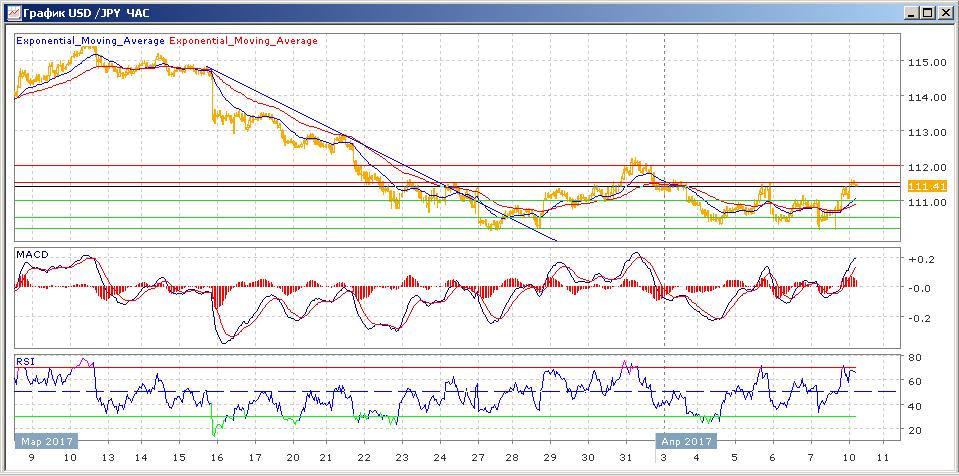
Task: Maximize the USD/JPY chart window
Action: (x=926, y=13)
